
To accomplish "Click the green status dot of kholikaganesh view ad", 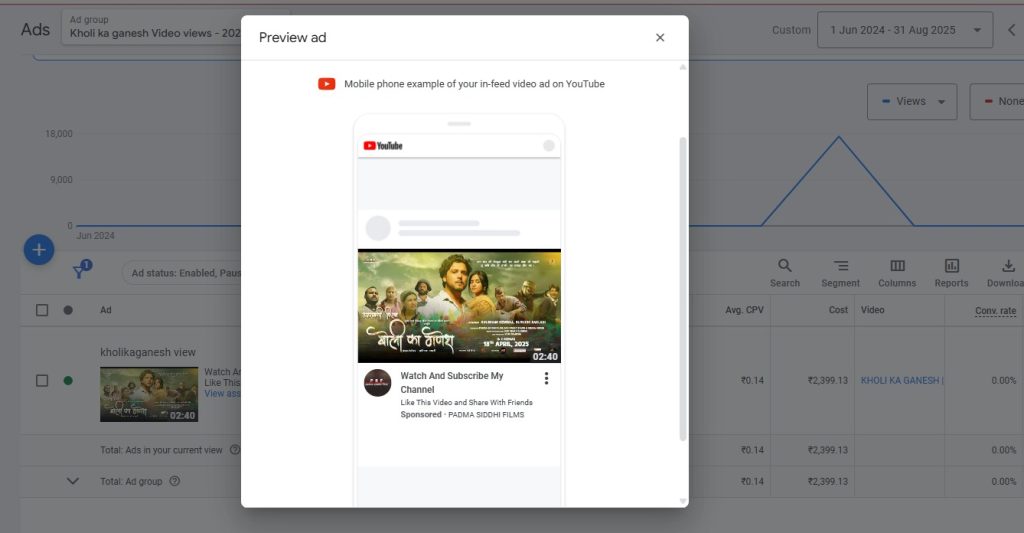I will [68, 380].
